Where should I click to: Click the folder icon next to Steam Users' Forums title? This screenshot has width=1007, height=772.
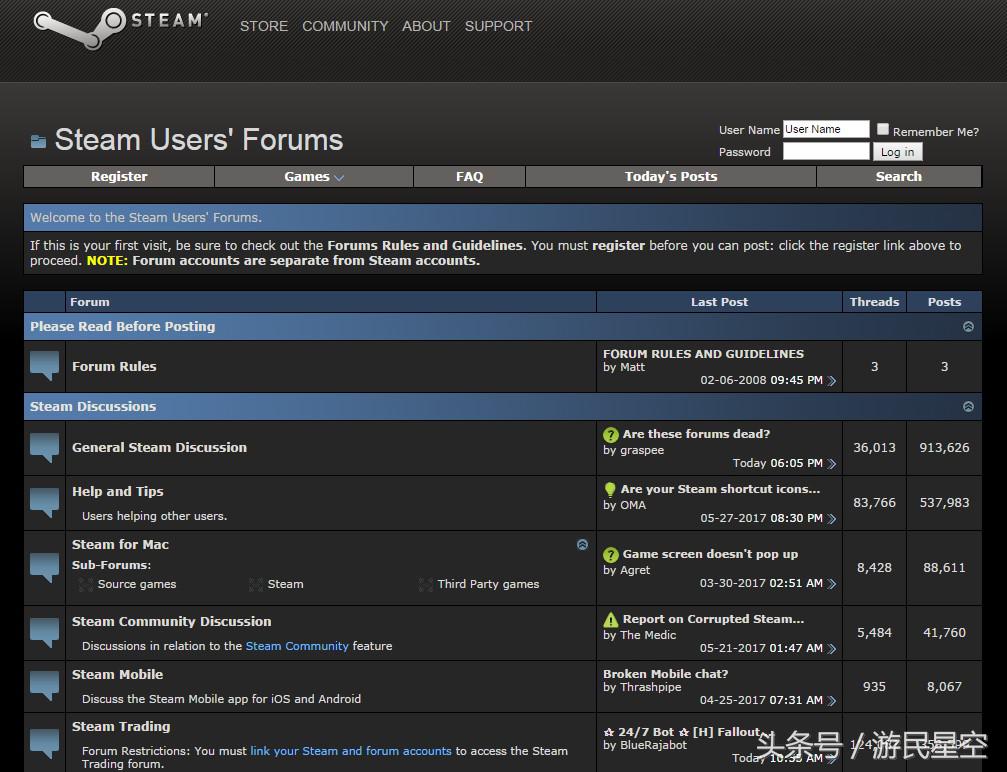38,141
